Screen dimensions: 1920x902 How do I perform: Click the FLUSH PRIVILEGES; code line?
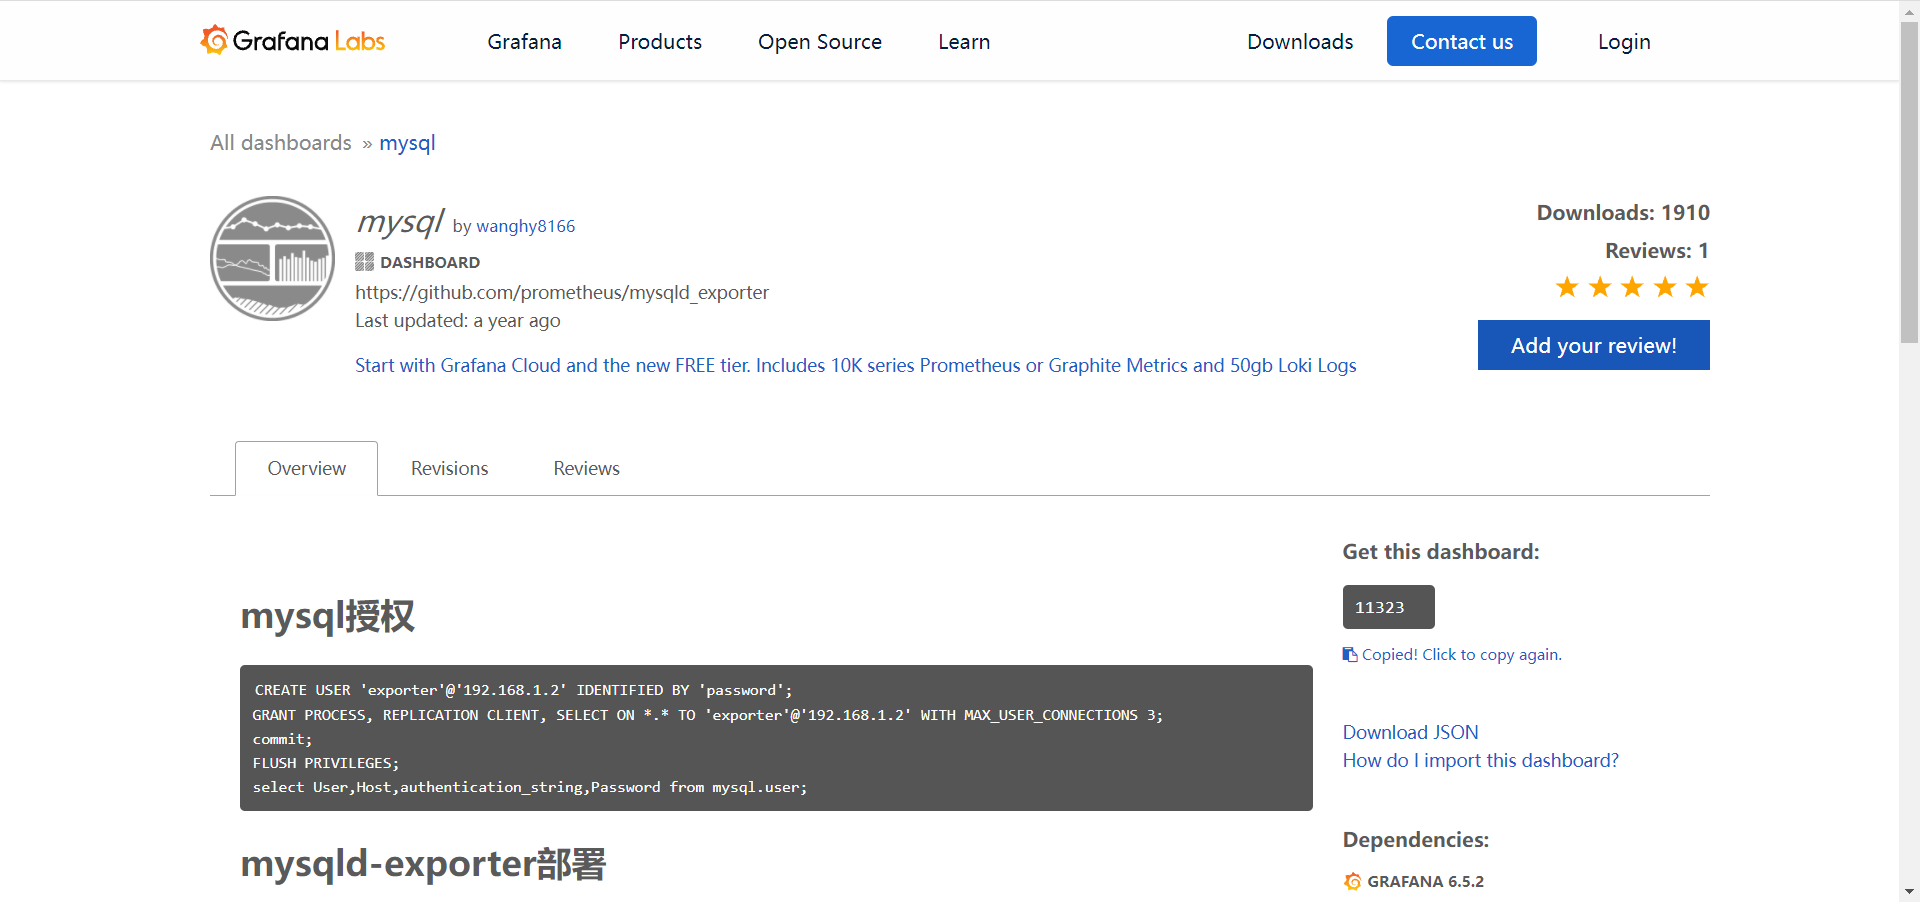[326, 763]
